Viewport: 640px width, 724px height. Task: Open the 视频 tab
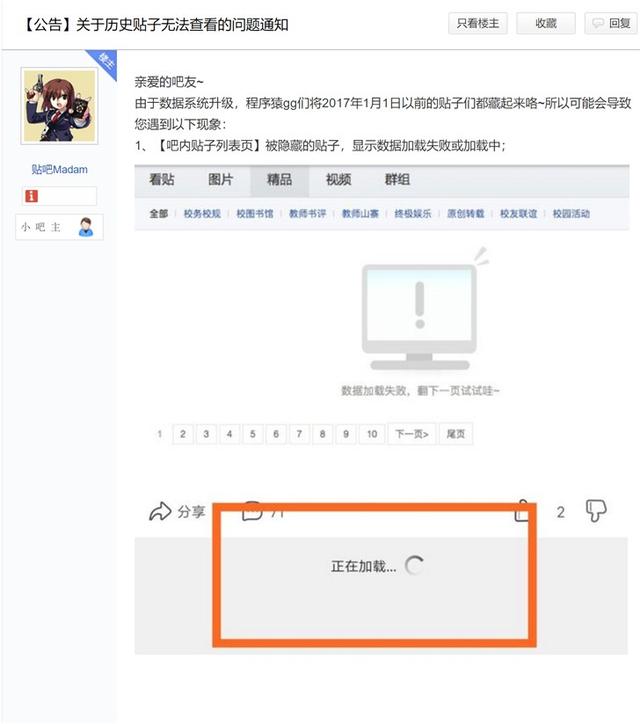[338, 180]
